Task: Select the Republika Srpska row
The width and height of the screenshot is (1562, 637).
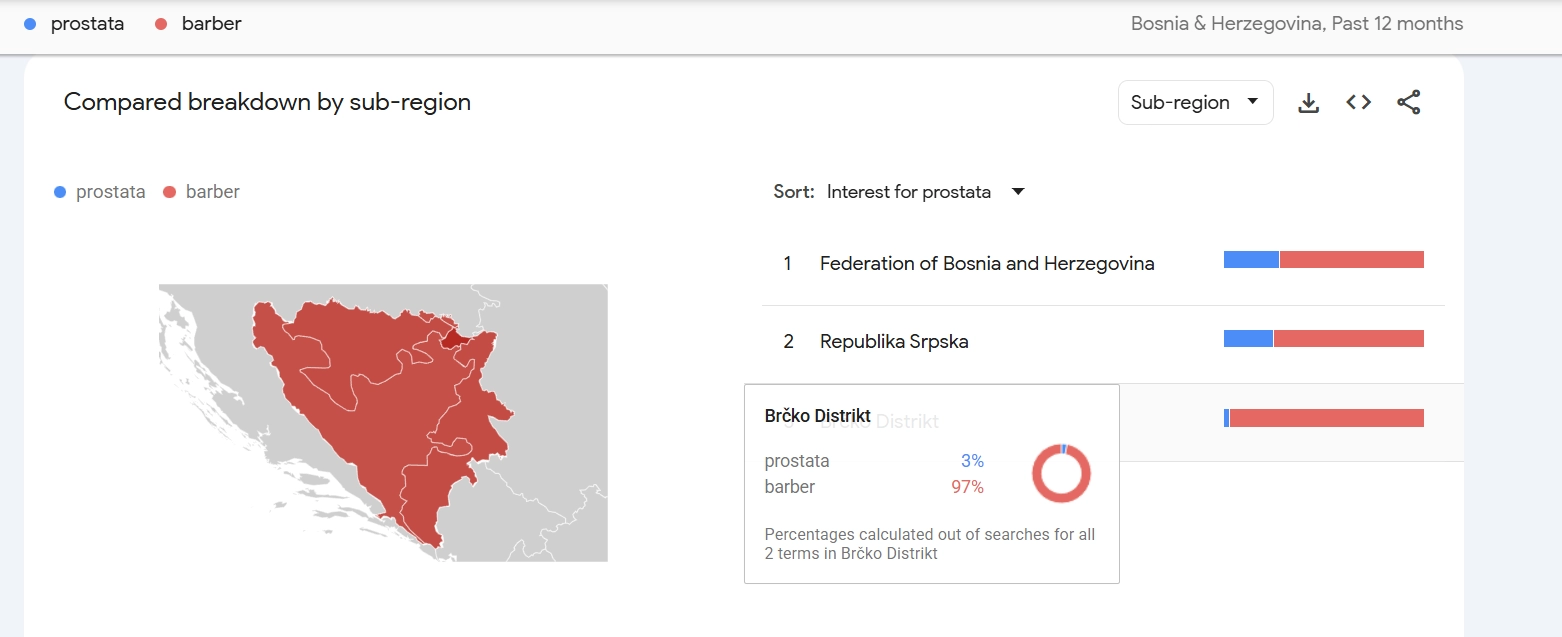Action: tap(893, 342)
